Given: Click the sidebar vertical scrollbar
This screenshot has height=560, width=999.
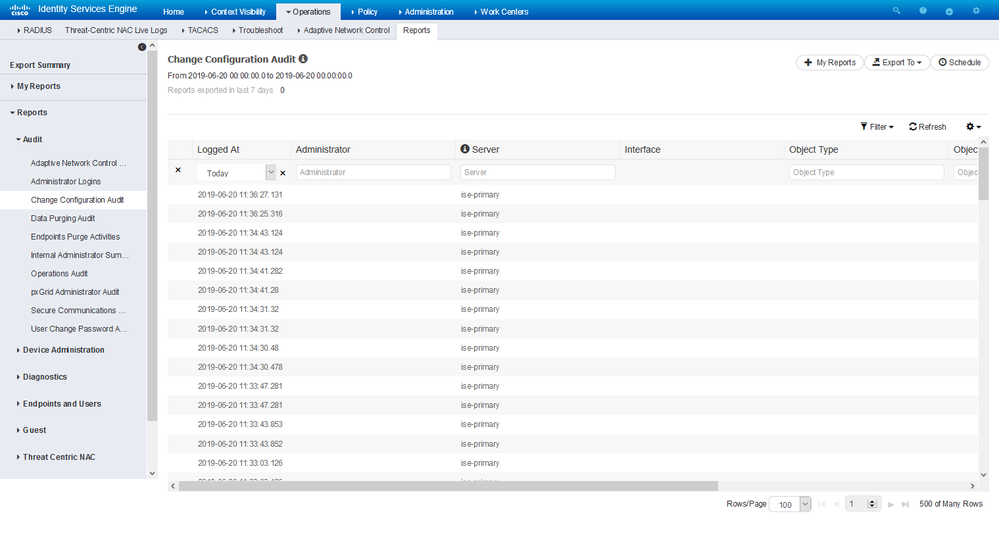Looking at the screenshot, I should [x=152, y=236].
